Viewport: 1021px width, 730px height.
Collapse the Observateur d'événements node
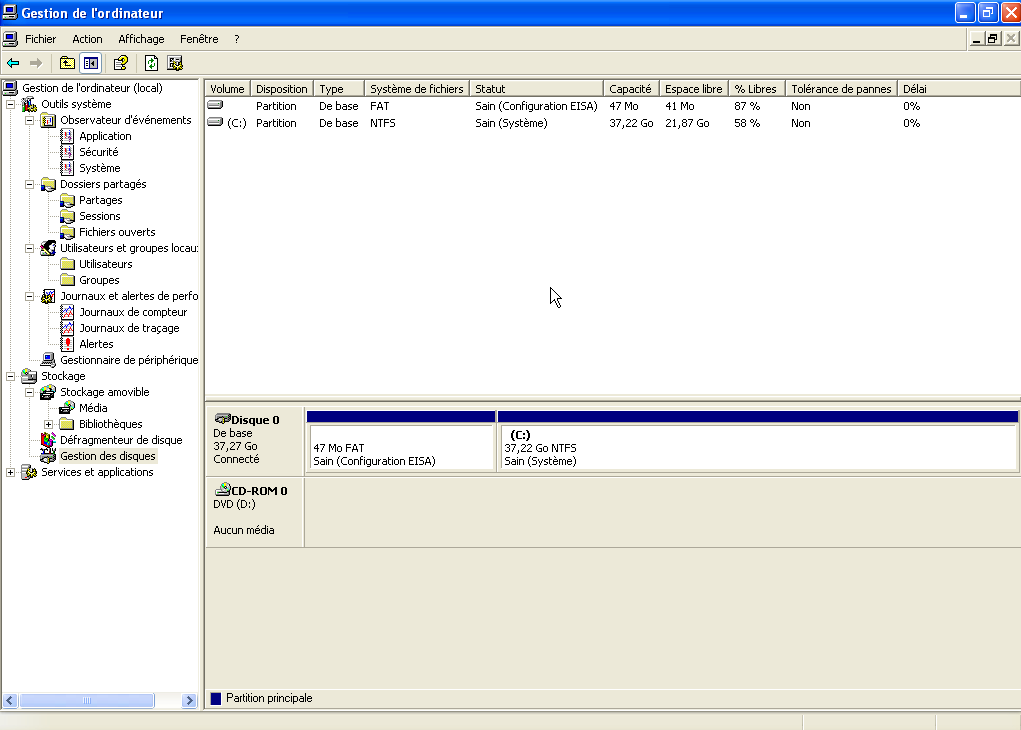tap(29, 120)
